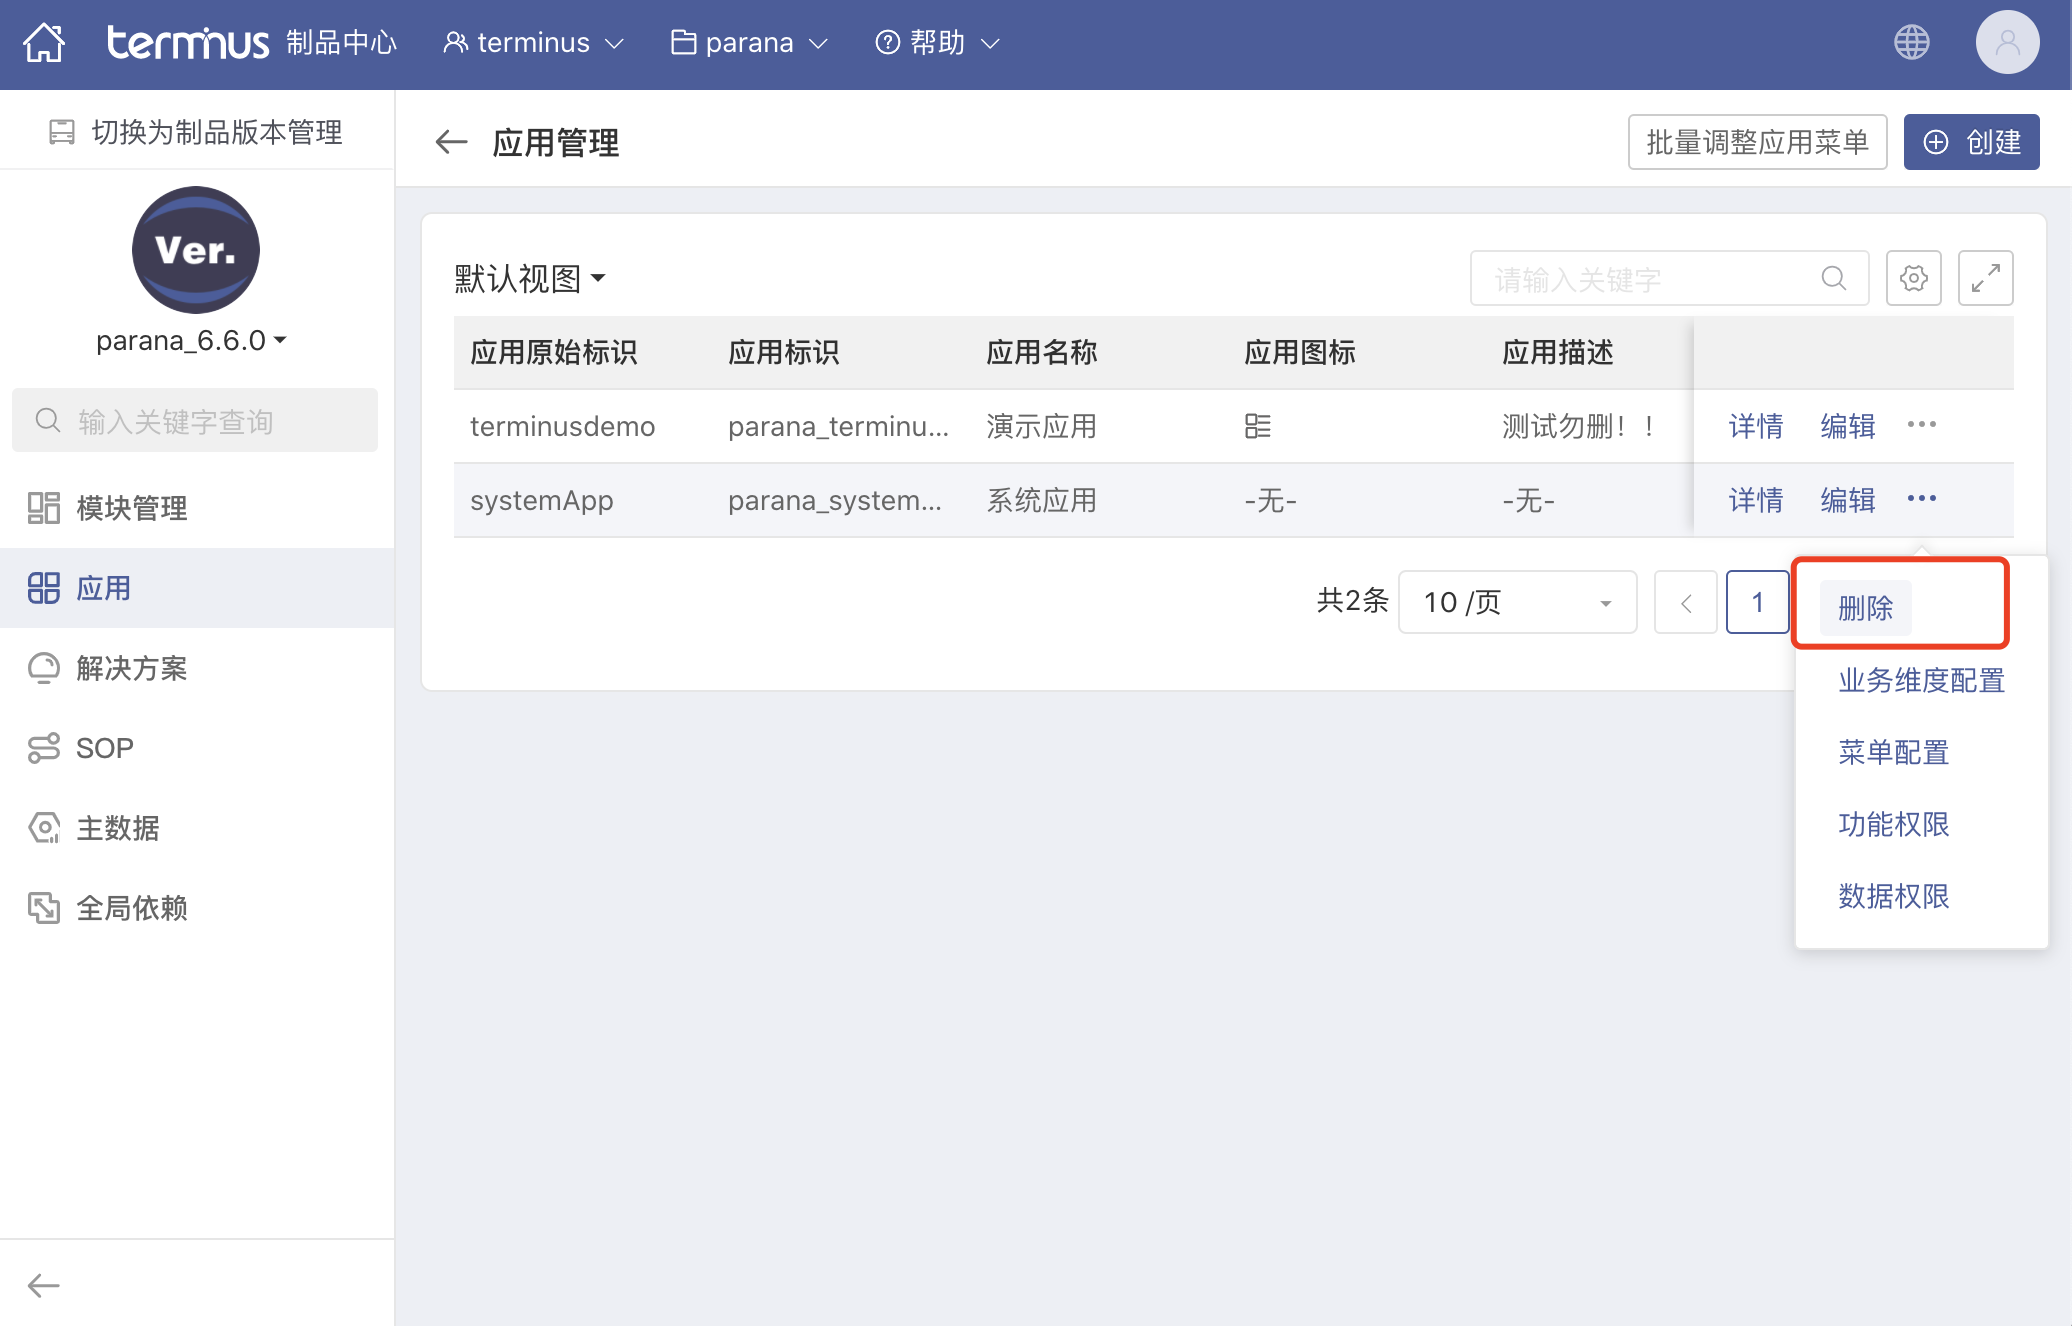Click the parana_system... identifier cell

coord(835,501)
